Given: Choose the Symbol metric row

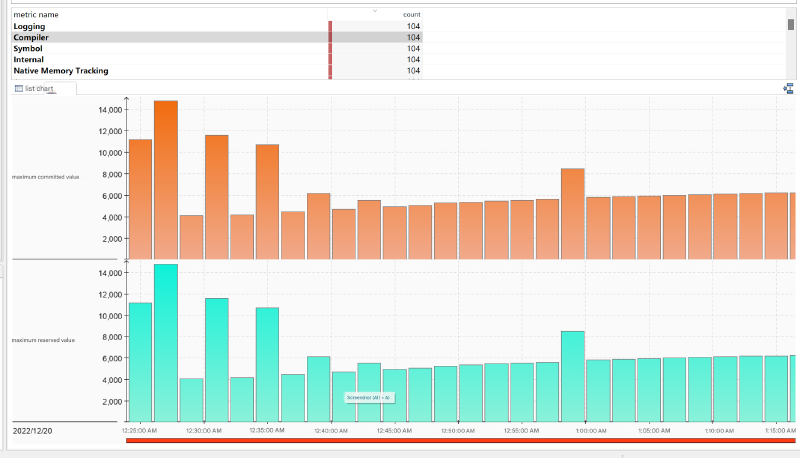Looking at the screenshot, I should 28,48.
